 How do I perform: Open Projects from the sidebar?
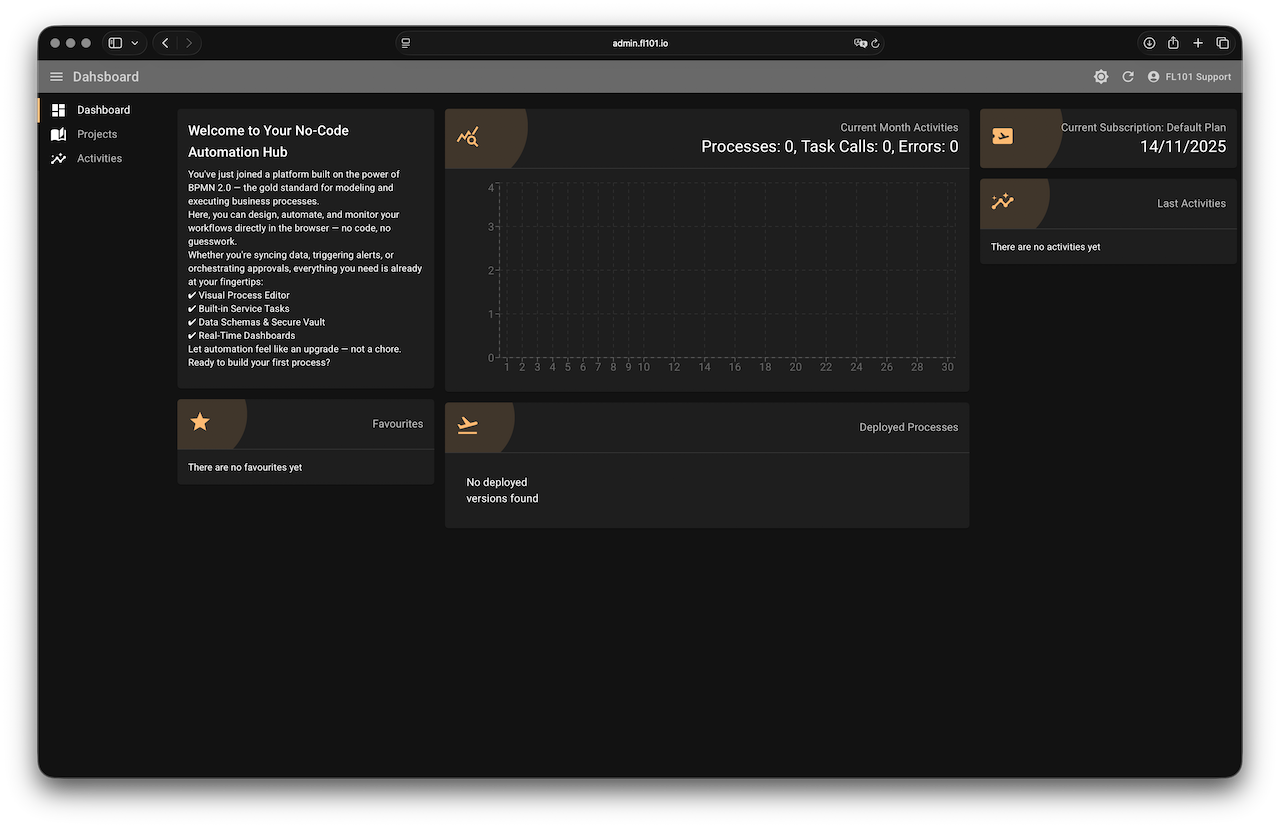point(97,134)
